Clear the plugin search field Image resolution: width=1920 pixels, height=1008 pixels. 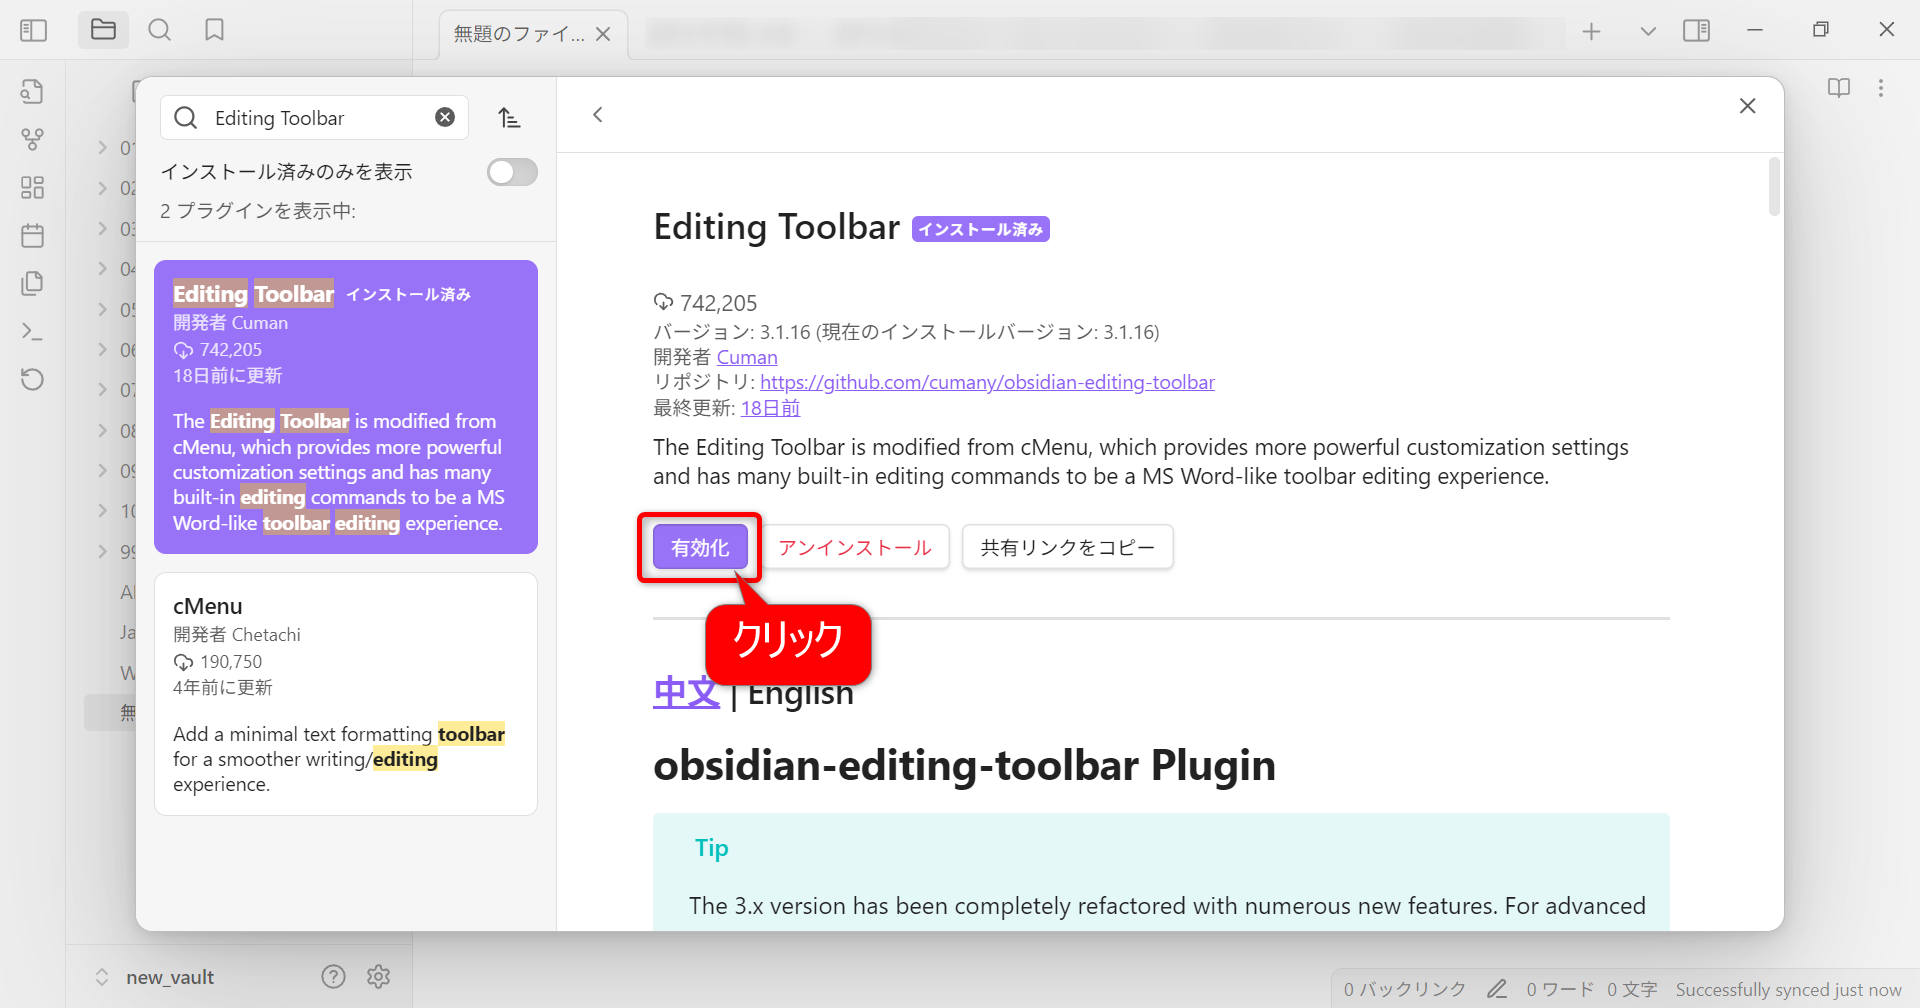445,117
